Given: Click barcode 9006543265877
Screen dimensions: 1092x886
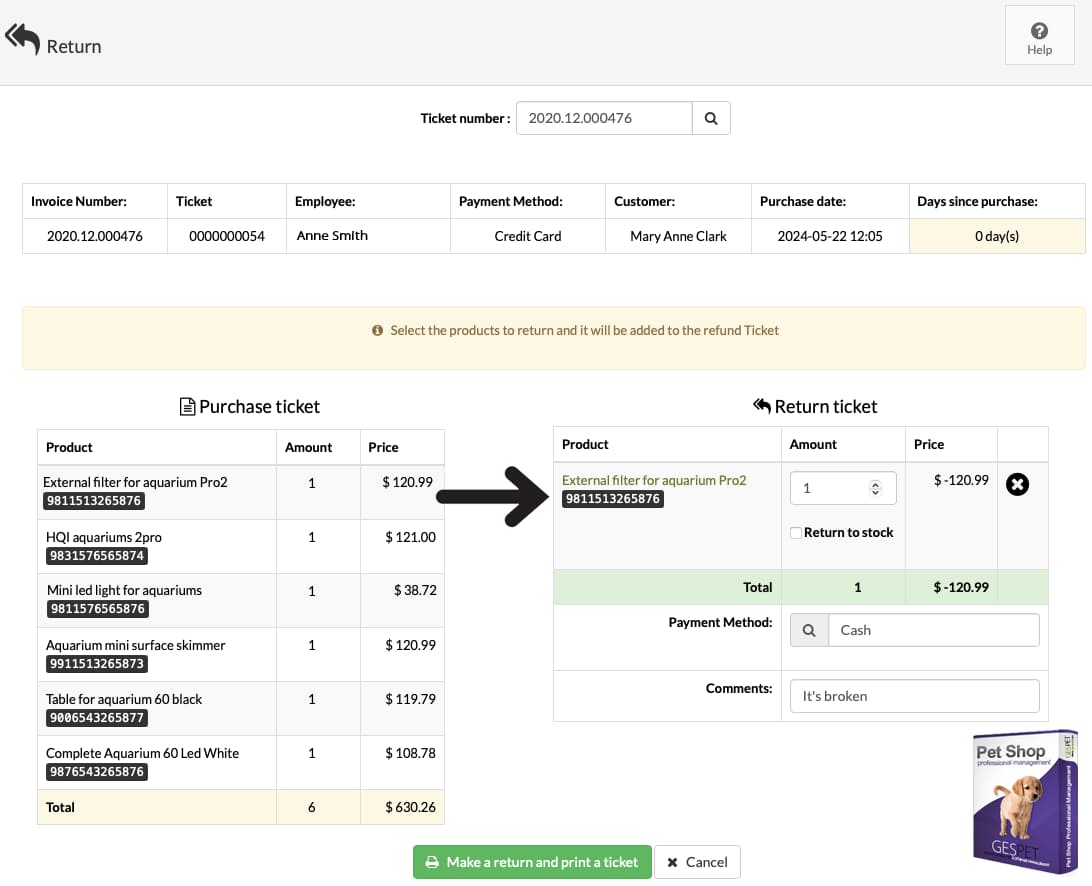Looking at the screenshot, I should pyautogui.click(x=97, y=718).
